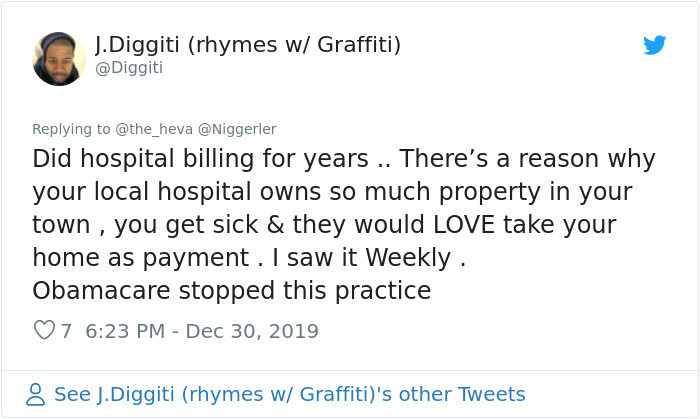Open See J.Diggiti's other Tweets link
Viewport: 700px width, 419px height.
[x=289, y=394]
